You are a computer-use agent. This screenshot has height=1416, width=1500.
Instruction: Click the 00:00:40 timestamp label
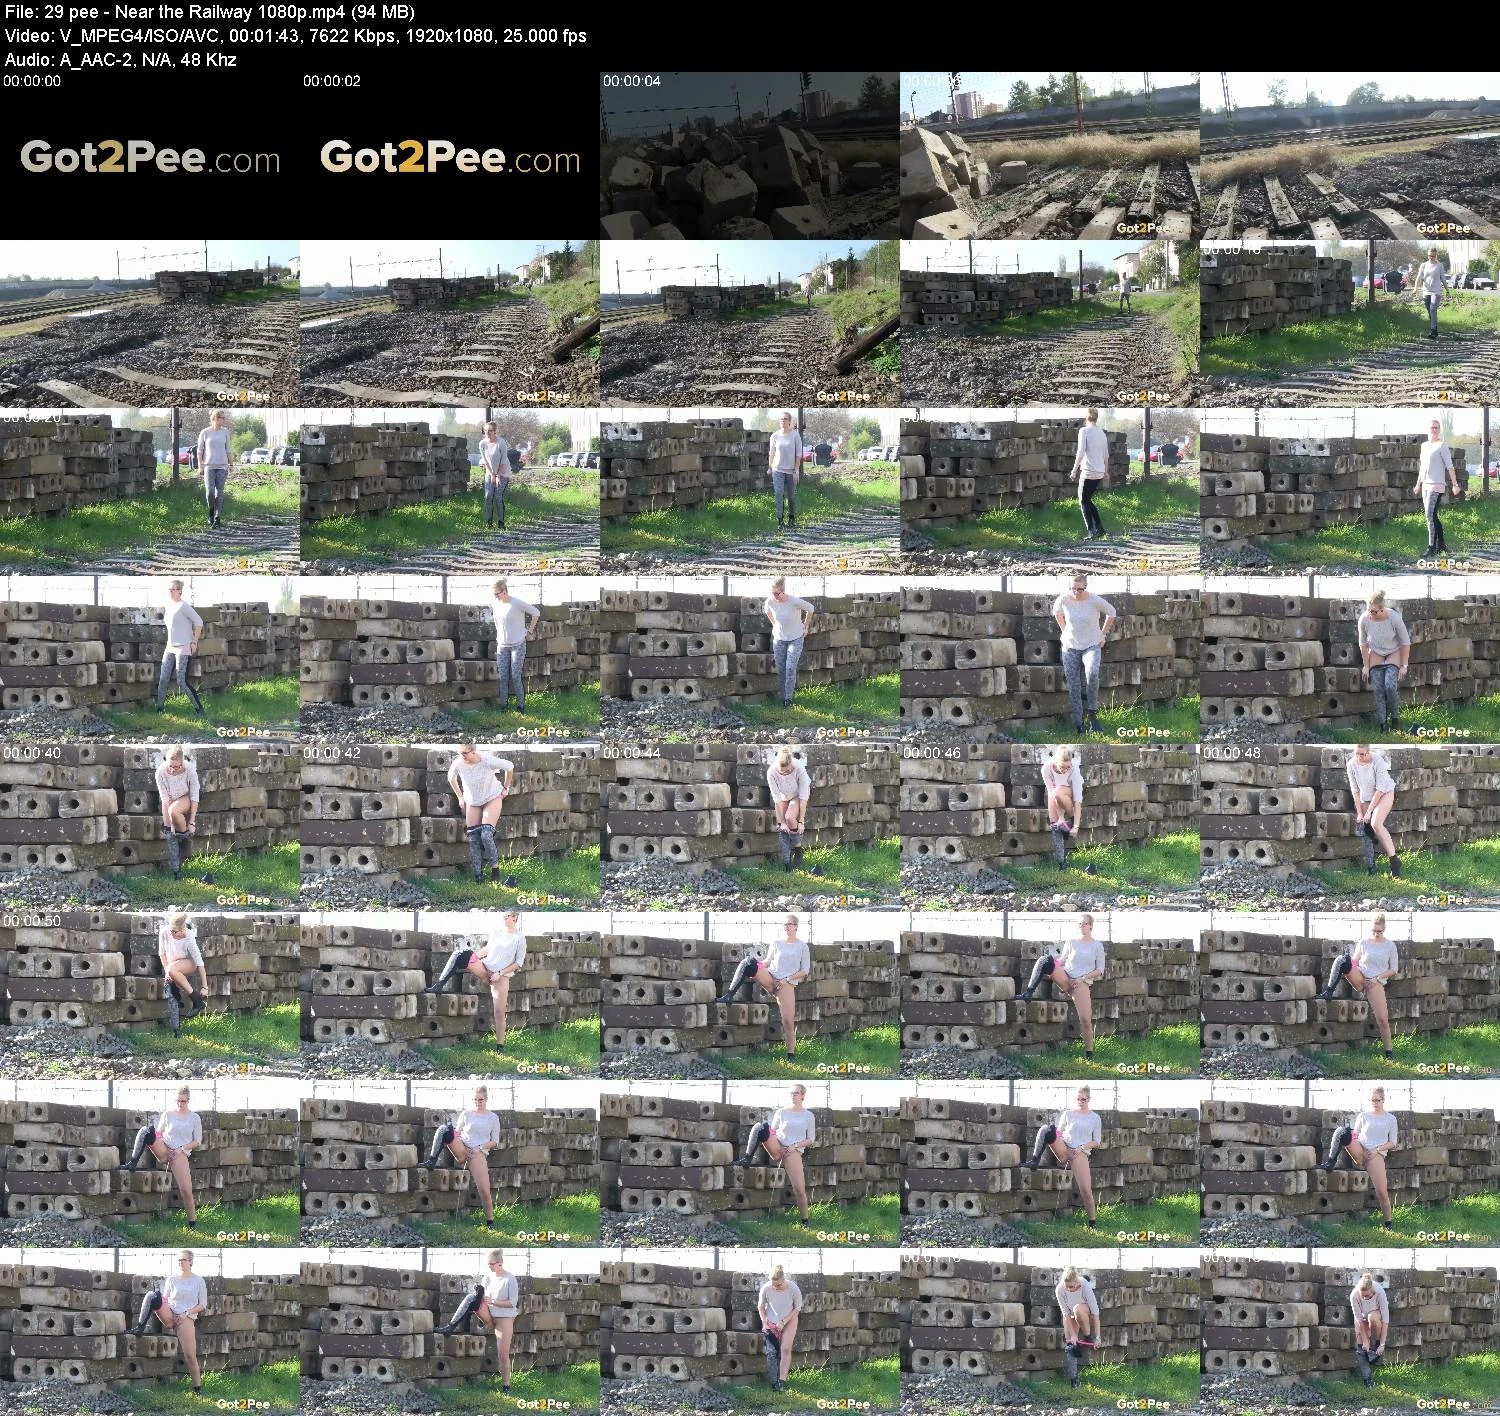[x=32, y=753]
